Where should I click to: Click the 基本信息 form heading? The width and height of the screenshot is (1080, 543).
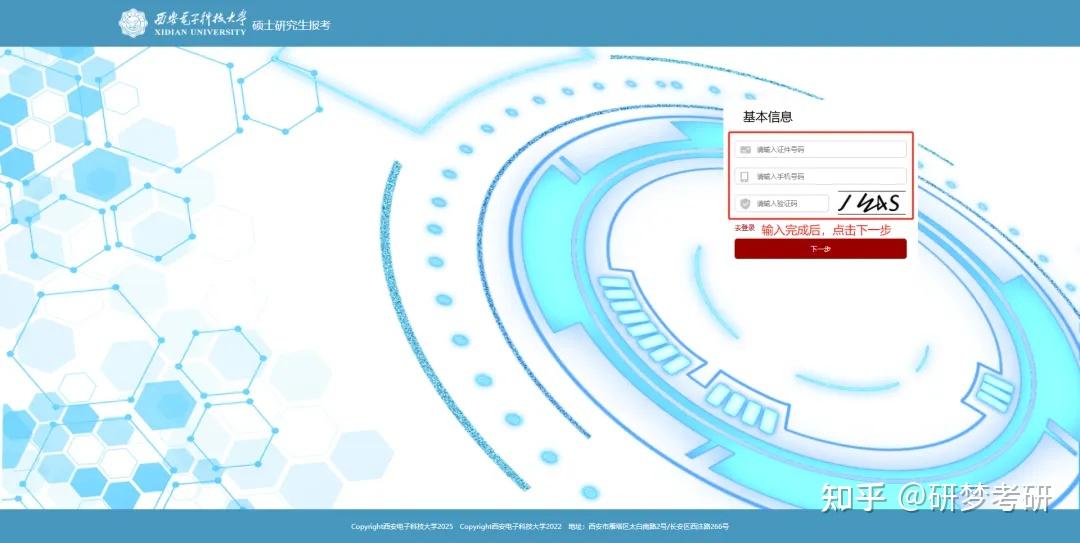767,116
